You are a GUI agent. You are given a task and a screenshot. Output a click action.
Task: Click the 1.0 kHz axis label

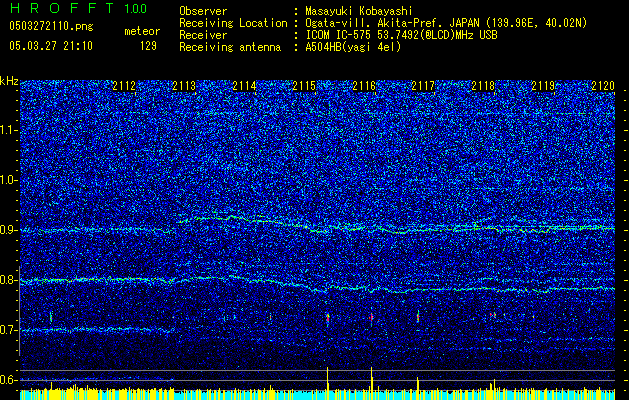[x=8, y=180]
